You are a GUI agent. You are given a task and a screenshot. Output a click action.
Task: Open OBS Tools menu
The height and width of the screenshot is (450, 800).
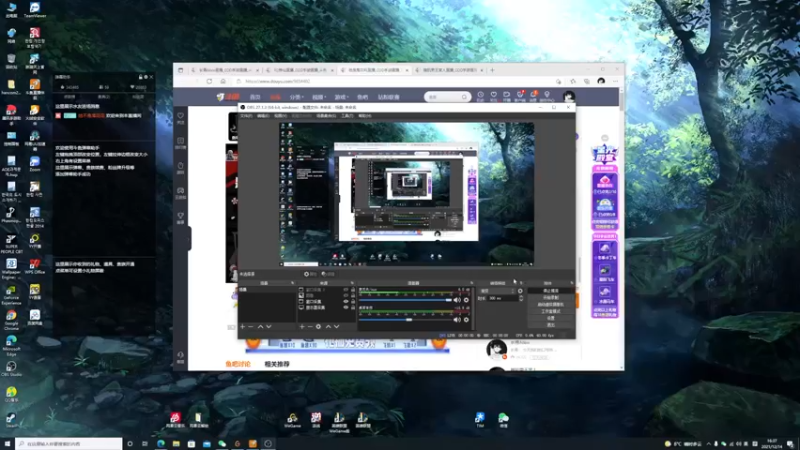click(x=347, y=116)
